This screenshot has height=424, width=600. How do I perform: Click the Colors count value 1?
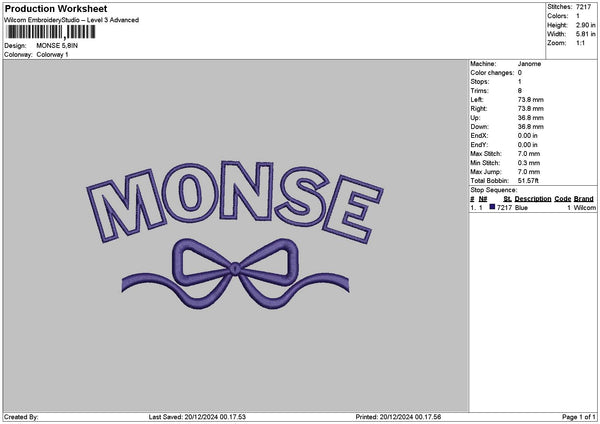[x=577, y=16]
